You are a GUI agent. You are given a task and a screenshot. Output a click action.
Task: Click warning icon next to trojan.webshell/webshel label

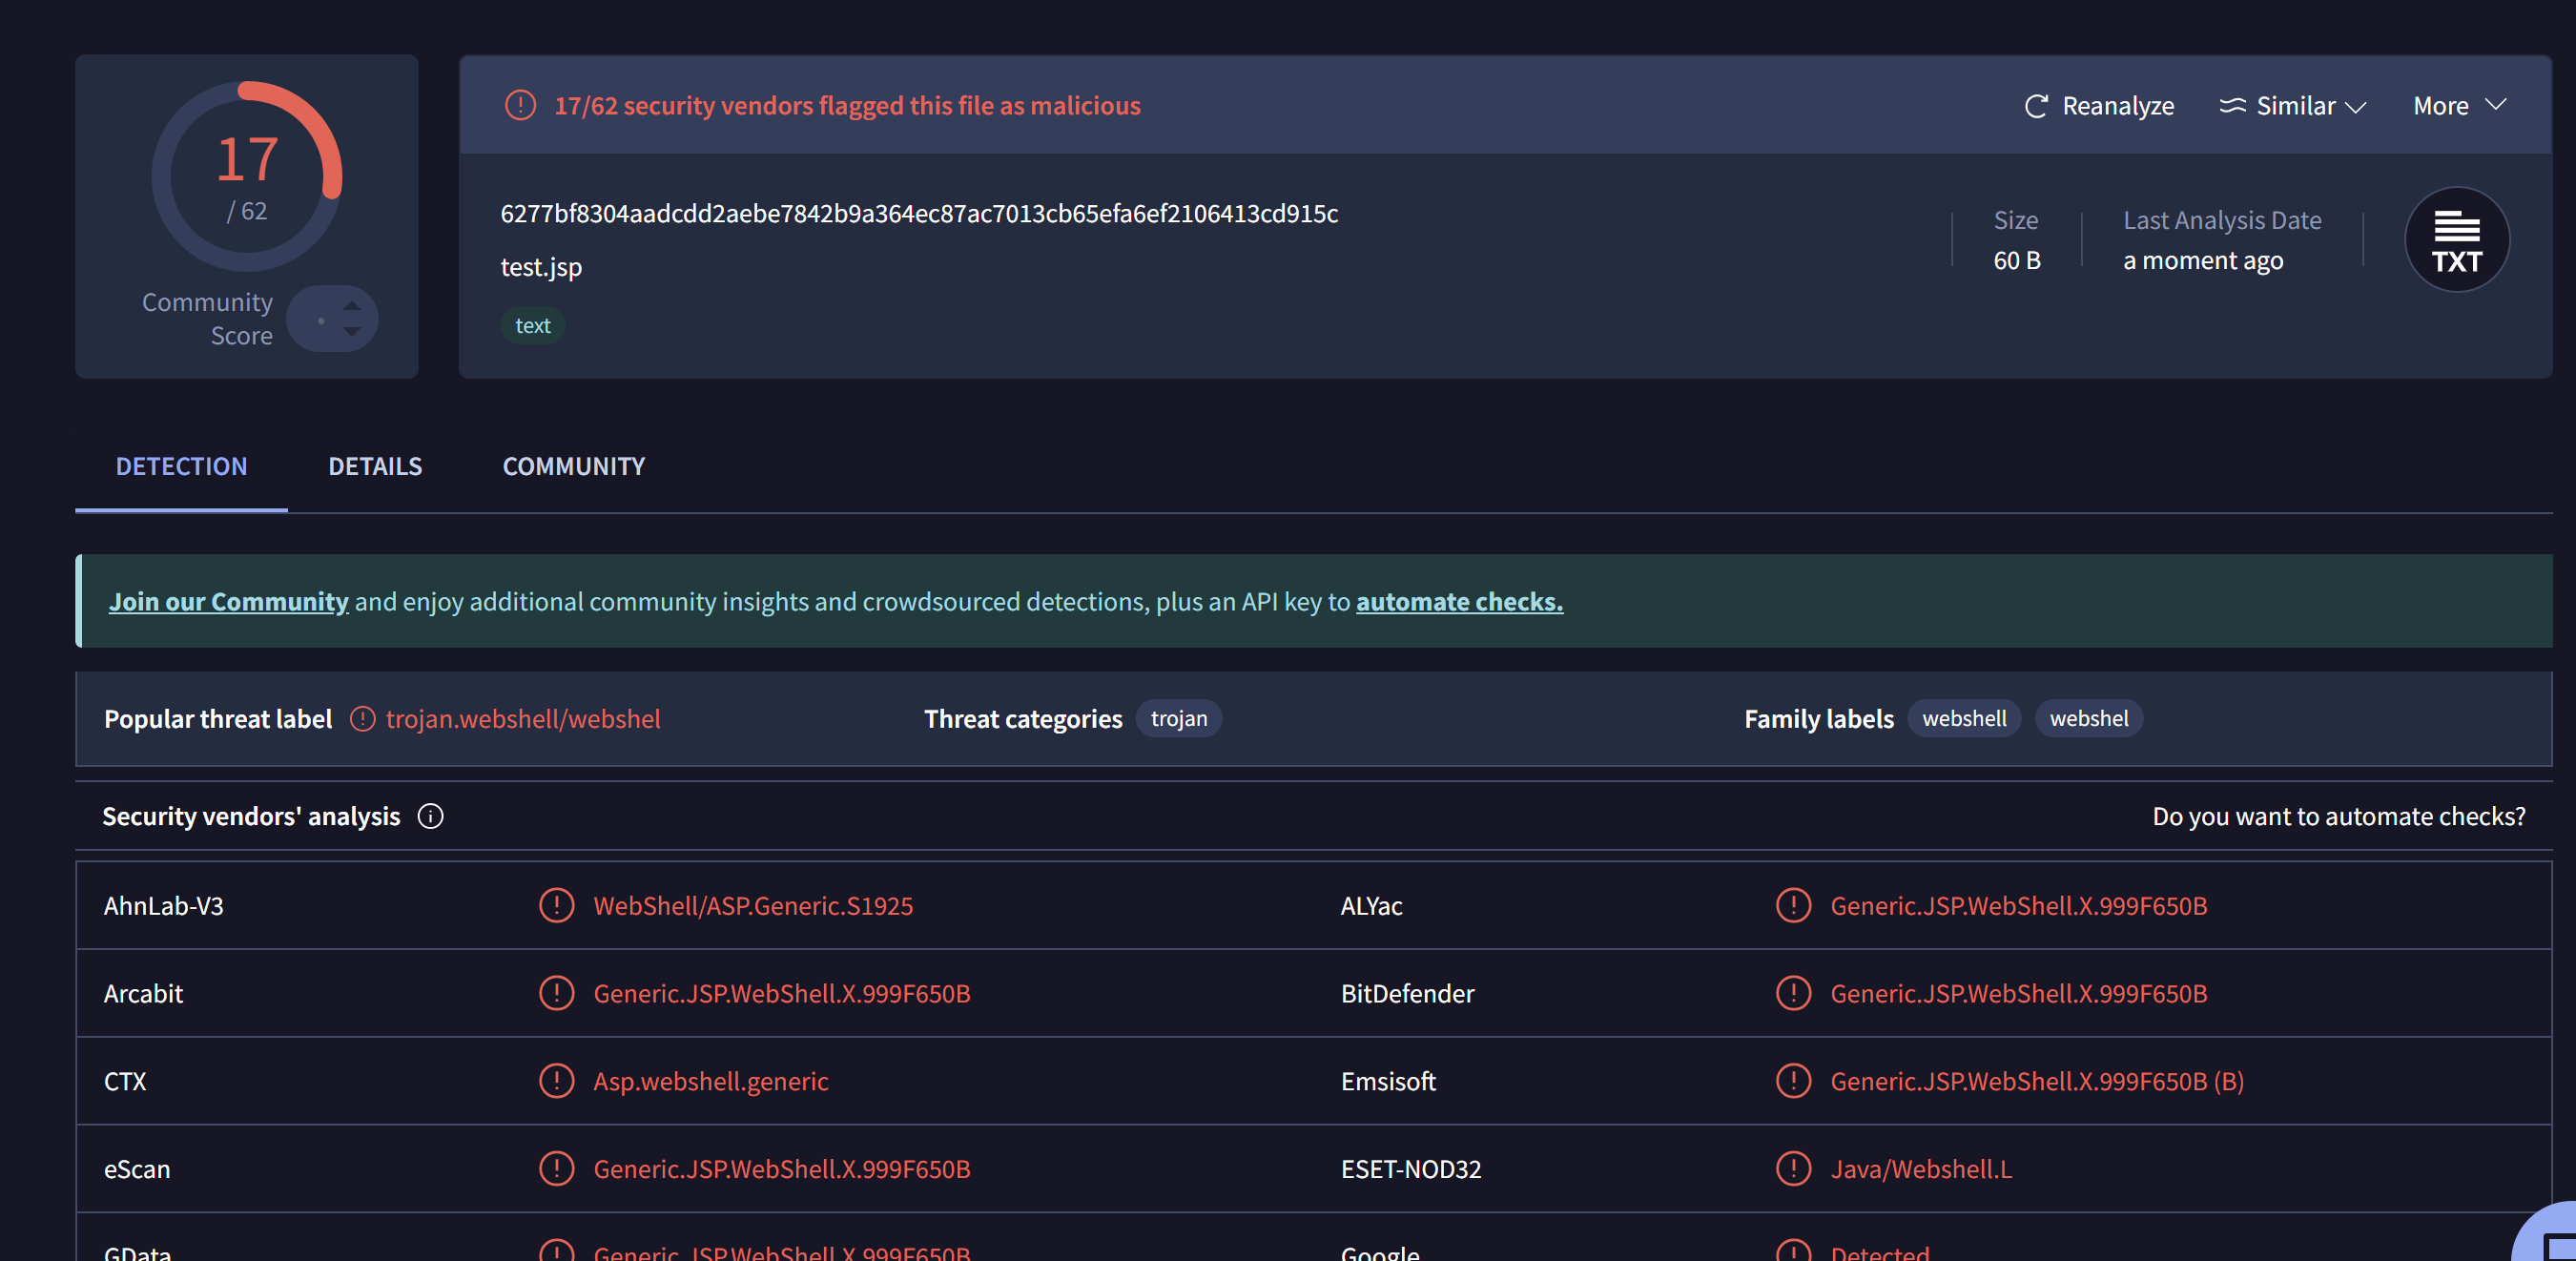click(x=362, y=719)
